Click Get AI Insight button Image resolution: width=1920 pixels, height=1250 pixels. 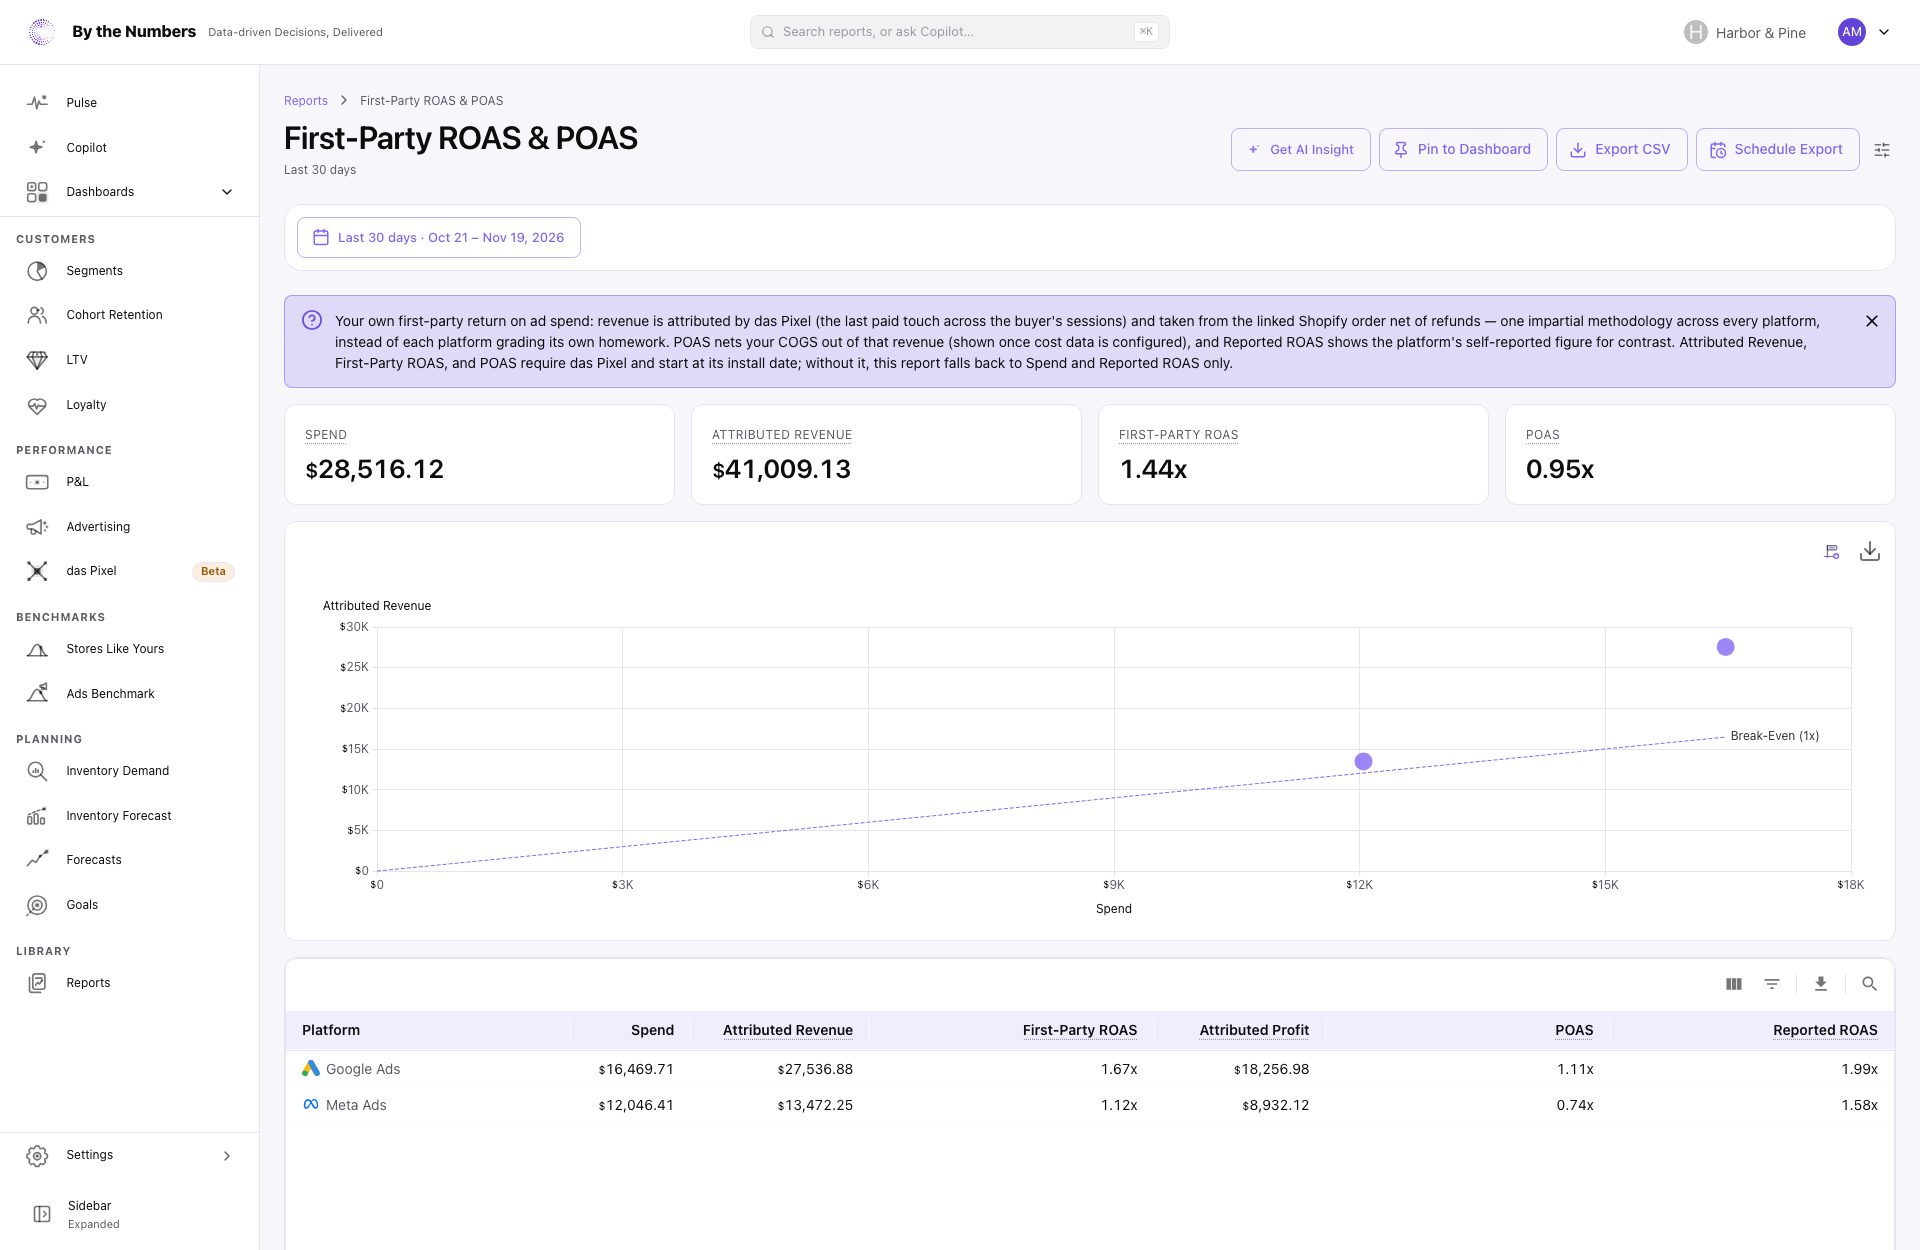click(1300, 150)
